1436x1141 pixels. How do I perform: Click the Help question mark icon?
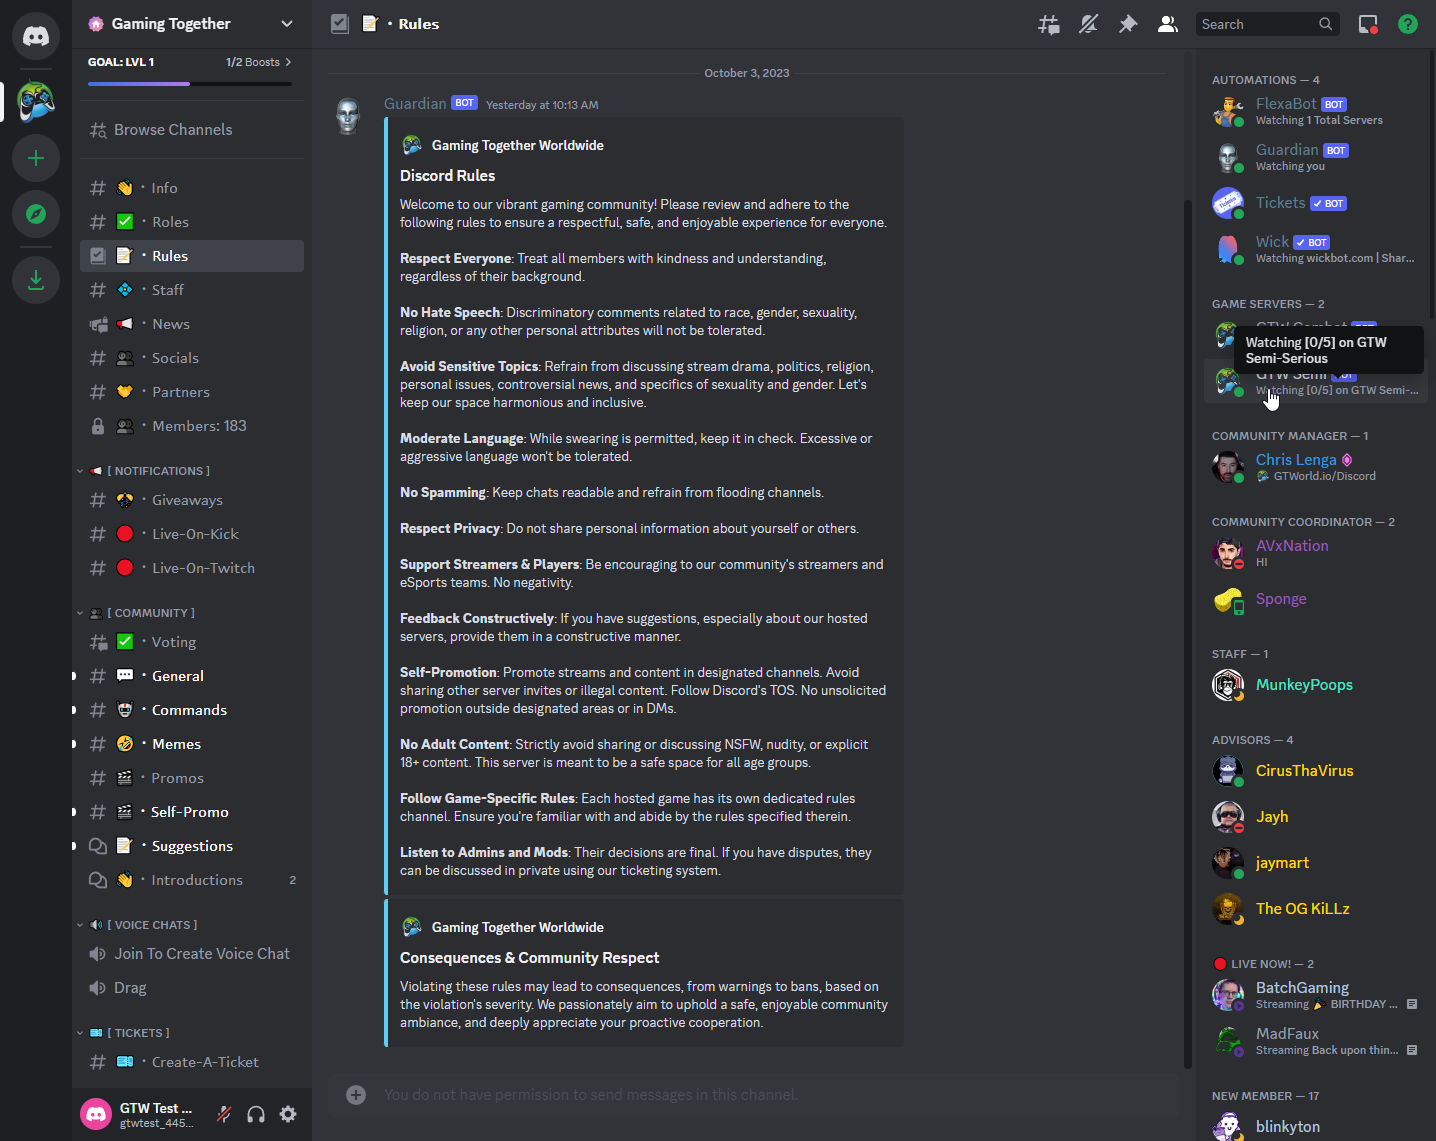click(1408, 24)
